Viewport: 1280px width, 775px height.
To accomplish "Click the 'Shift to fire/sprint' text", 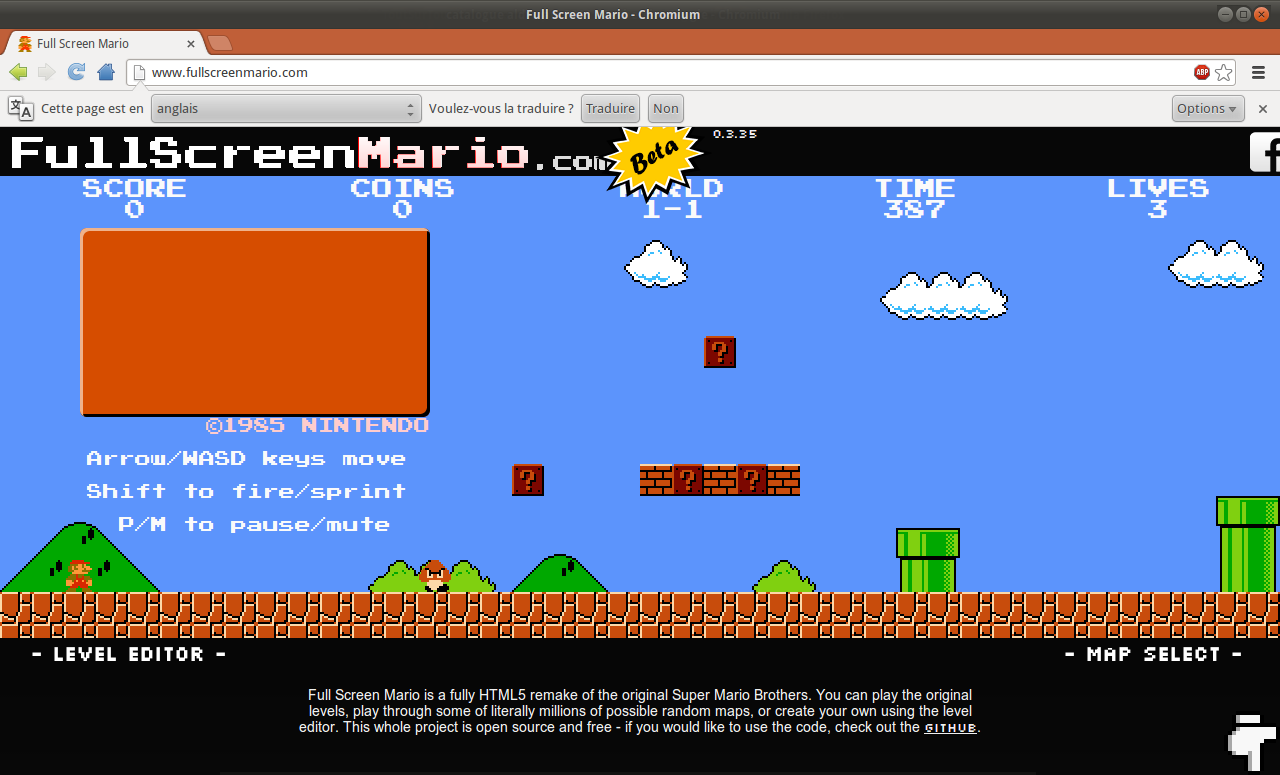I will [x=246, y=491].
